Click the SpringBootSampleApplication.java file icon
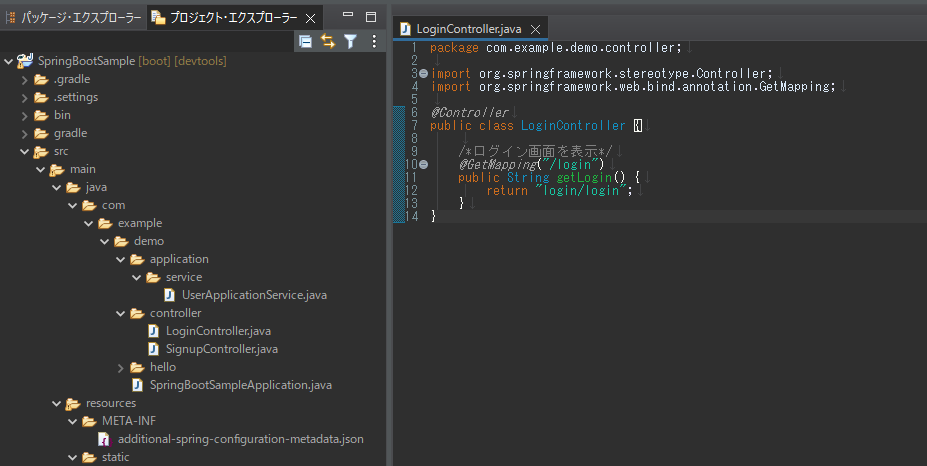 coord(137,385)
